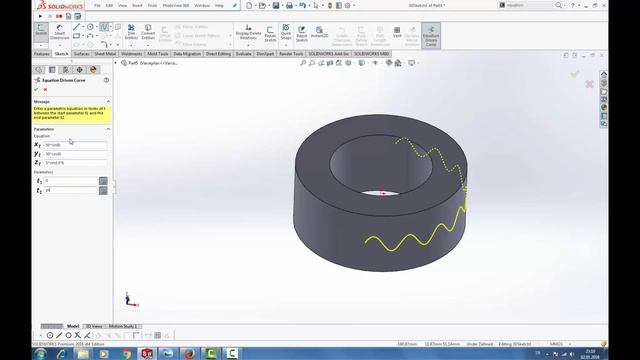
Task: Switch to the Surfaces tab
Action: 81,54
